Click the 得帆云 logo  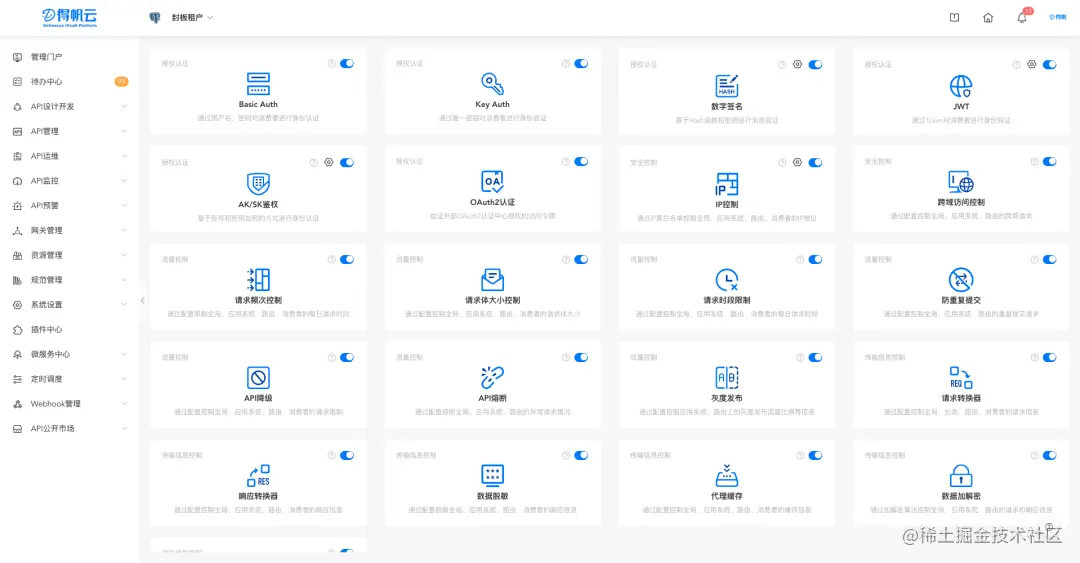pos(70,17)
